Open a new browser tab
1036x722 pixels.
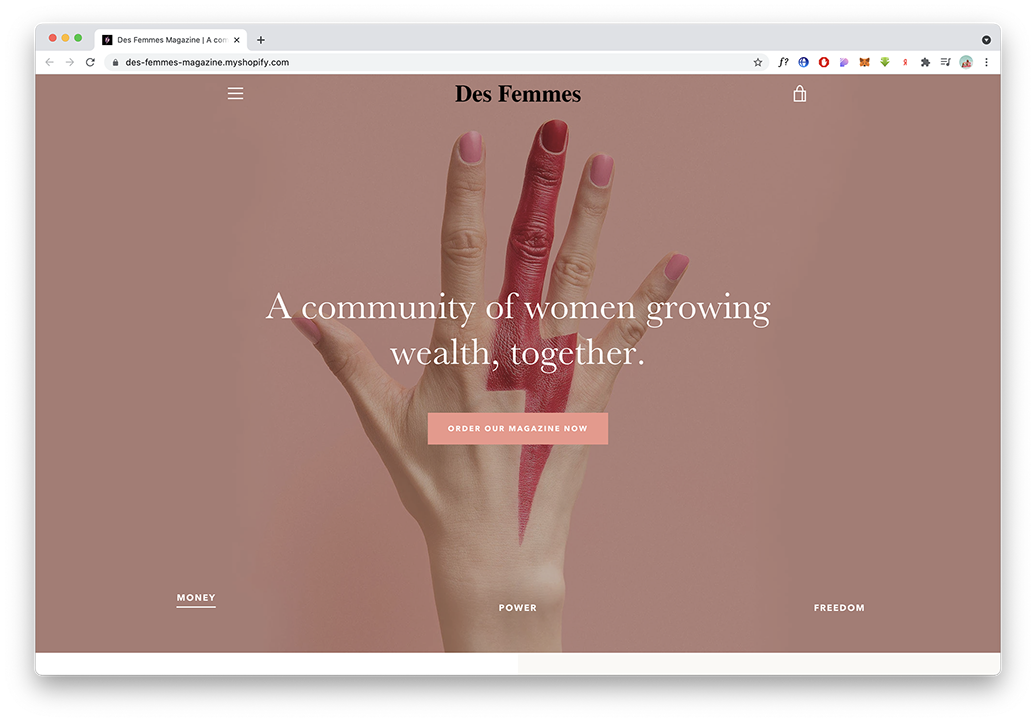click(261, 40)
